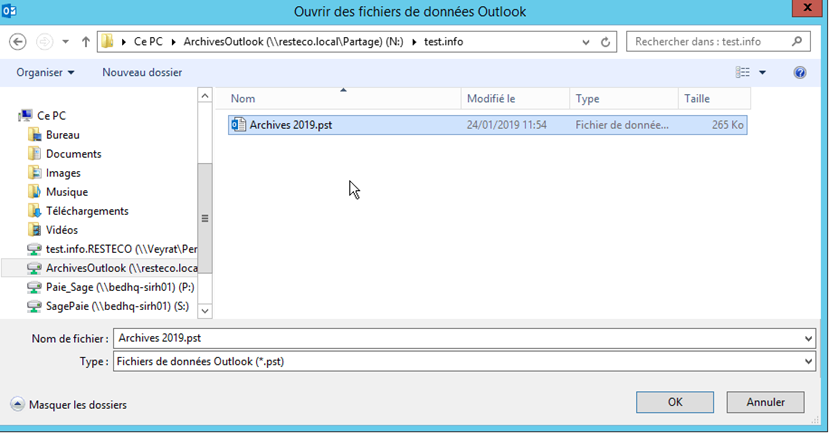The image size is (829, 434).
Task: Close the Outlook data file dialog
Action: click(x=807, y=8)
